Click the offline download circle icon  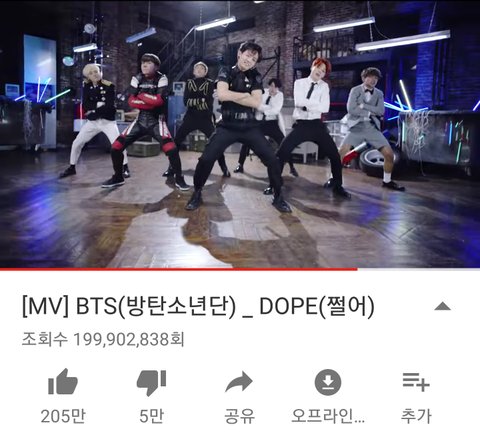328,382
